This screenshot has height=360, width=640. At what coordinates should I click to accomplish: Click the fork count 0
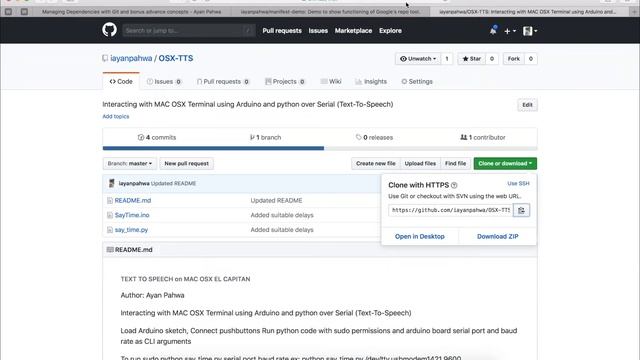pos(531,59)
